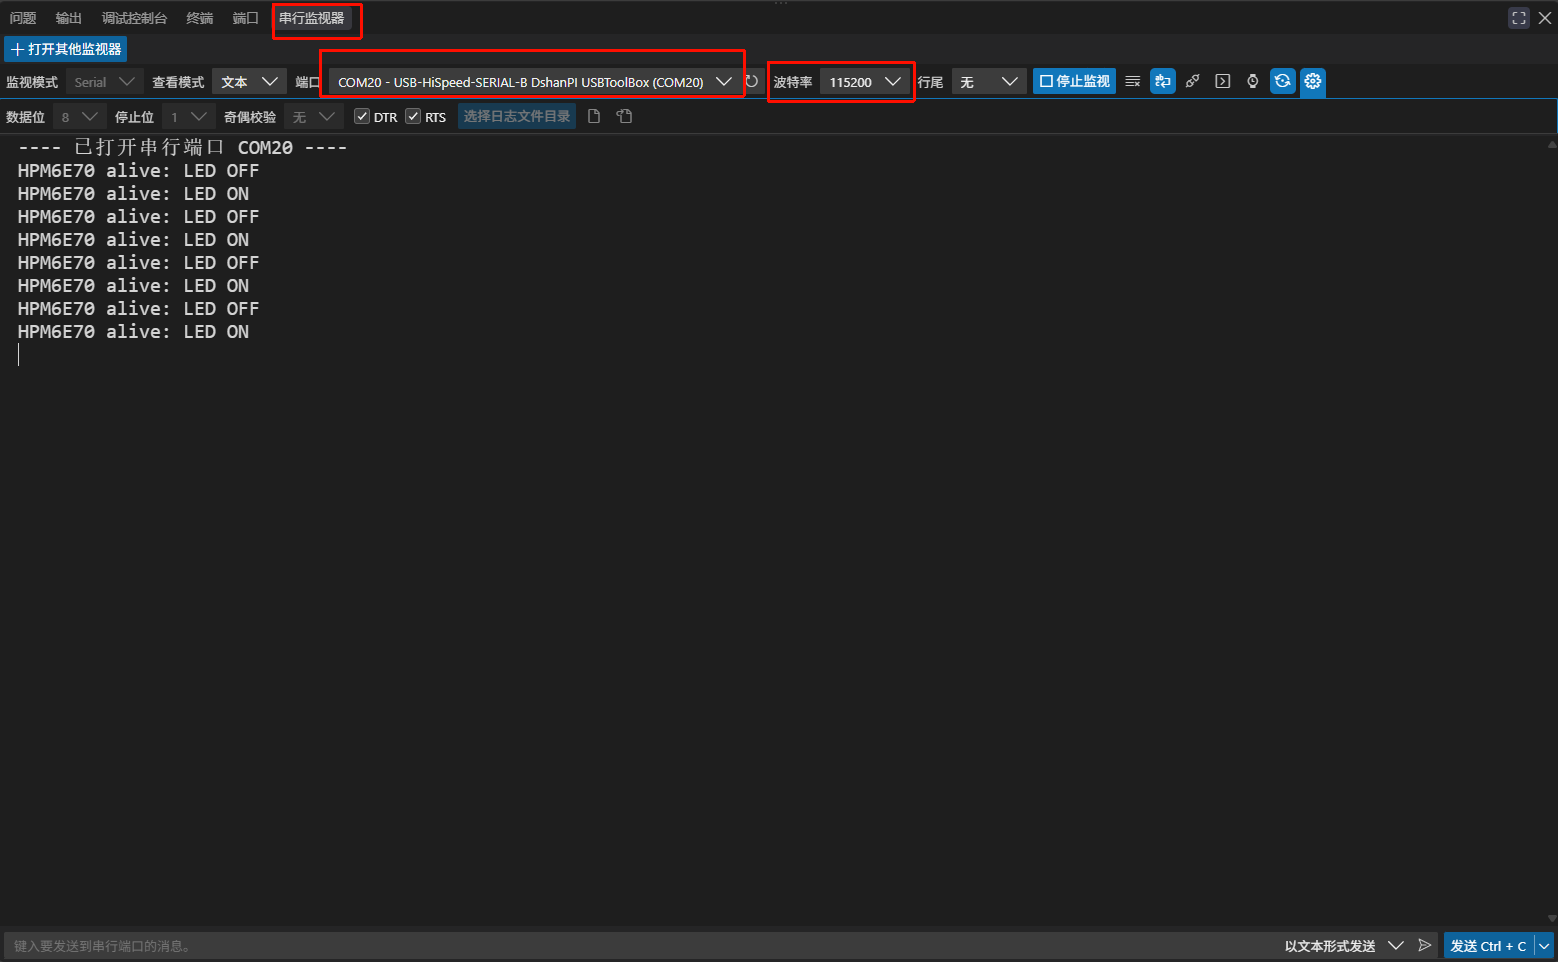
Task: Open the 监视模式 Serial dropdown
Action: 105,82
